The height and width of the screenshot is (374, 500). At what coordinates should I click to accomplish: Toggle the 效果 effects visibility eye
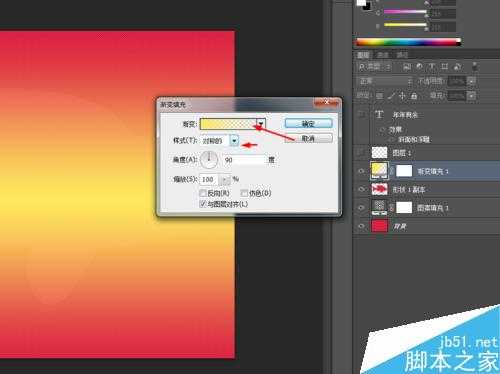click(x=382, y=129)
